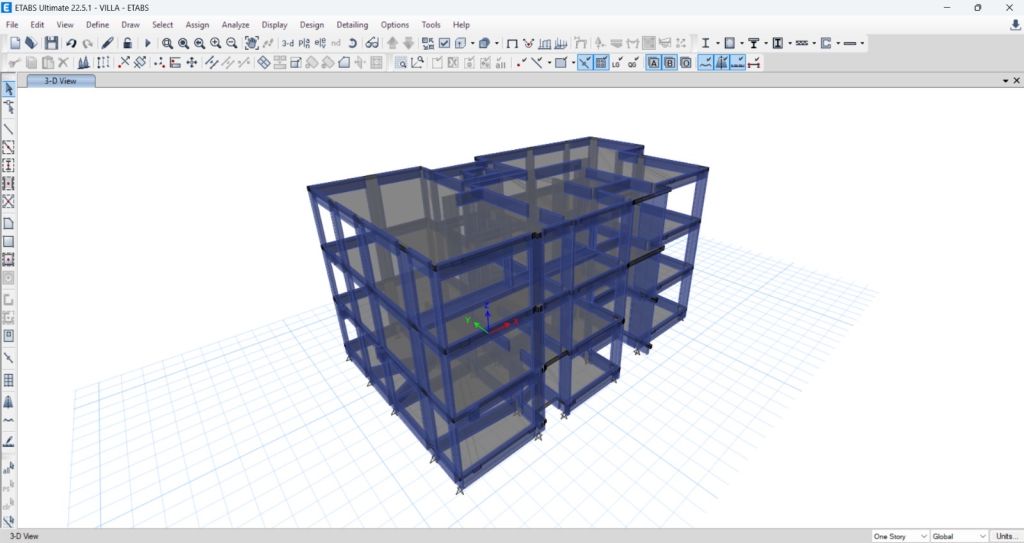The image size is (1024, 543).
Task: Toggle the 'A' object display button
Action: pyautogui.click(x=653, y=62)
